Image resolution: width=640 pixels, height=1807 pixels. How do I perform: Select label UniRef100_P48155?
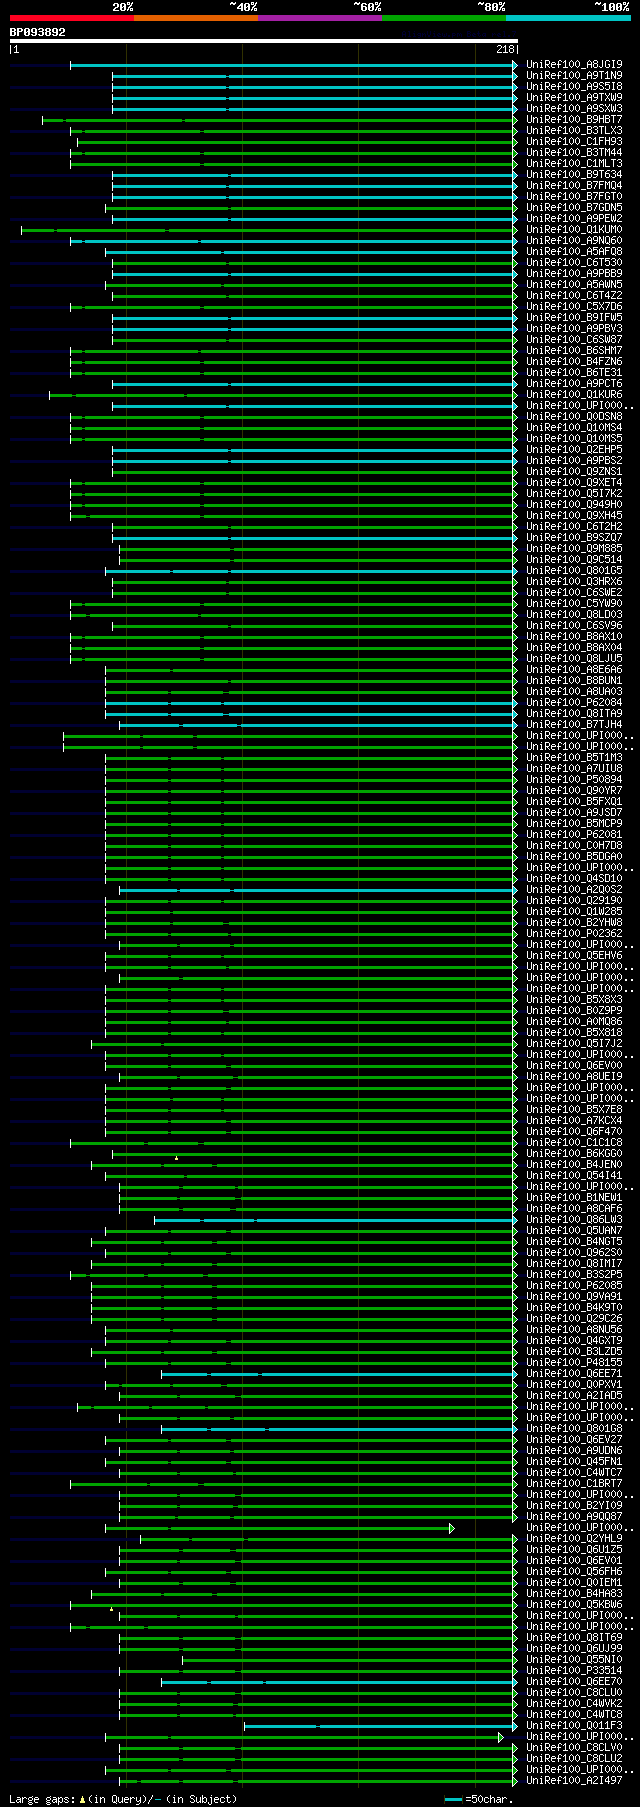pos(574,1363)
